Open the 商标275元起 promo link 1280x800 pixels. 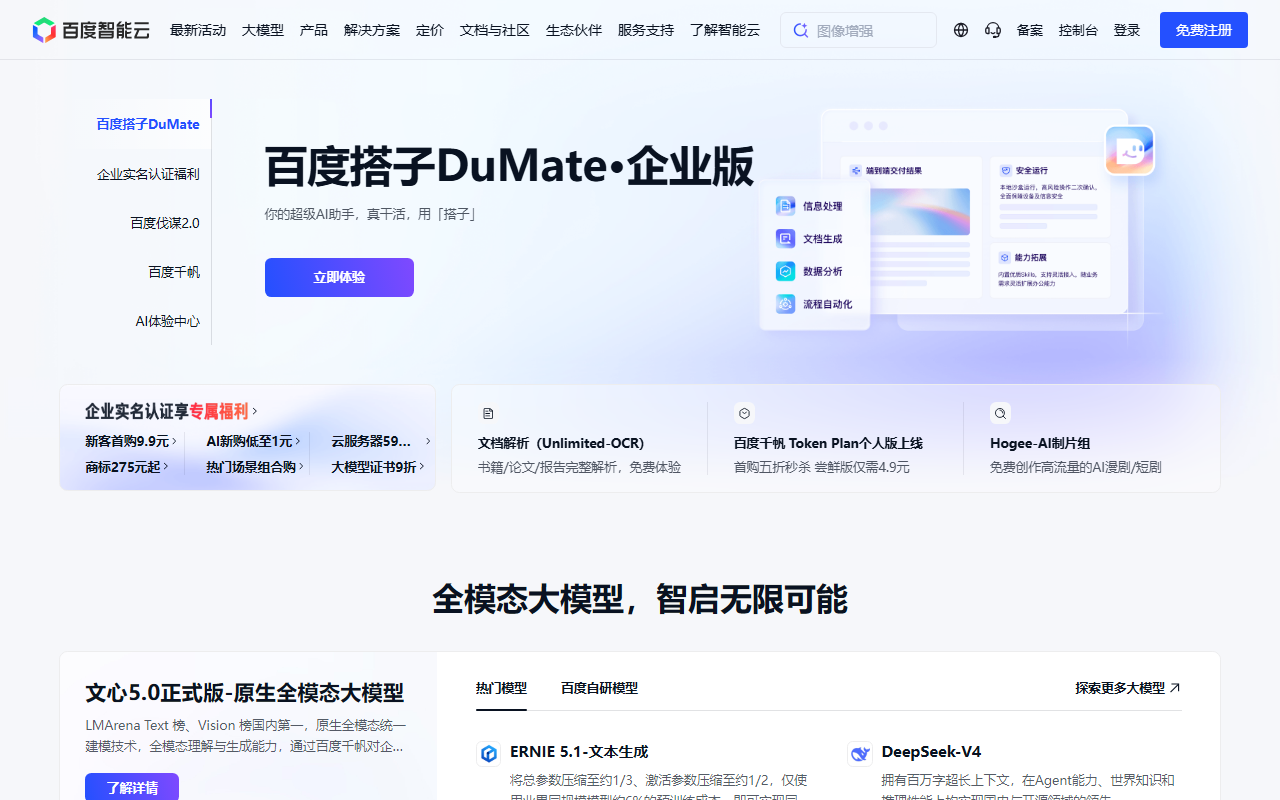click(127, 467)
